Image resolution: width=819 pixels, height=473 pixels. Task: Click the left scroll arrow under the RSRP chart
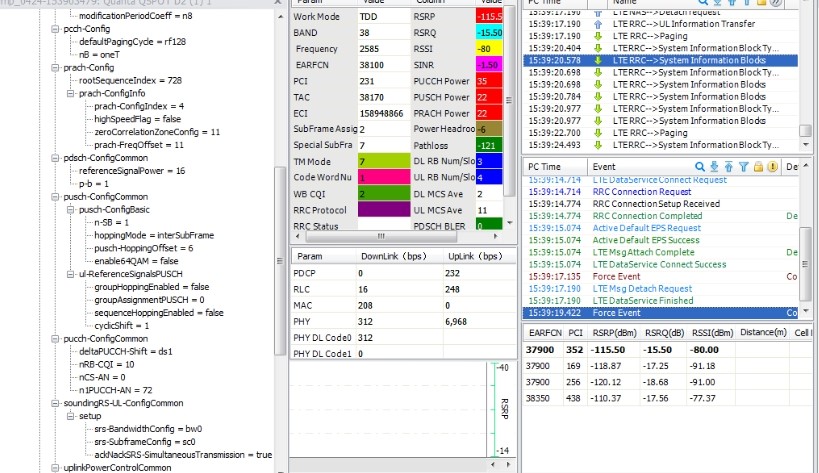point(493,464)
